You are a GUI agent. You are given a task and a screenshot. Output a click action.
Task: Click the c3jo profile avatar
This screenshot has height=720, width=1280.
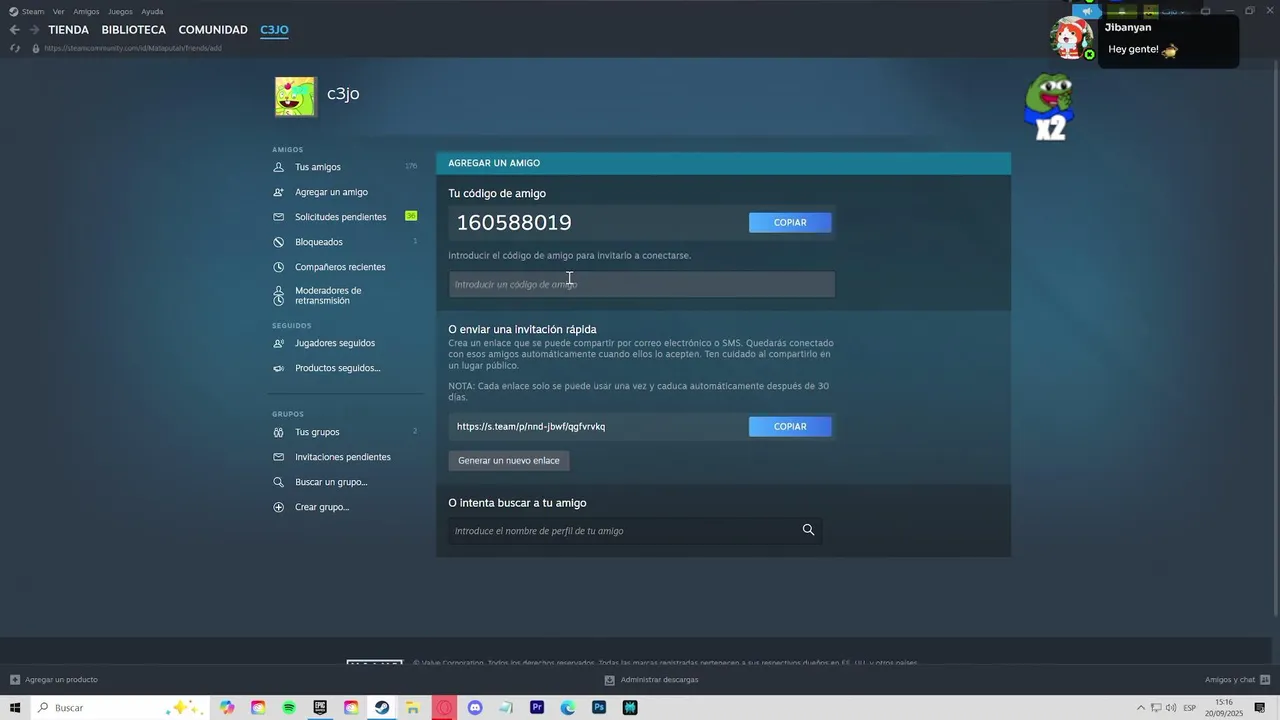(x=296, y=97)
